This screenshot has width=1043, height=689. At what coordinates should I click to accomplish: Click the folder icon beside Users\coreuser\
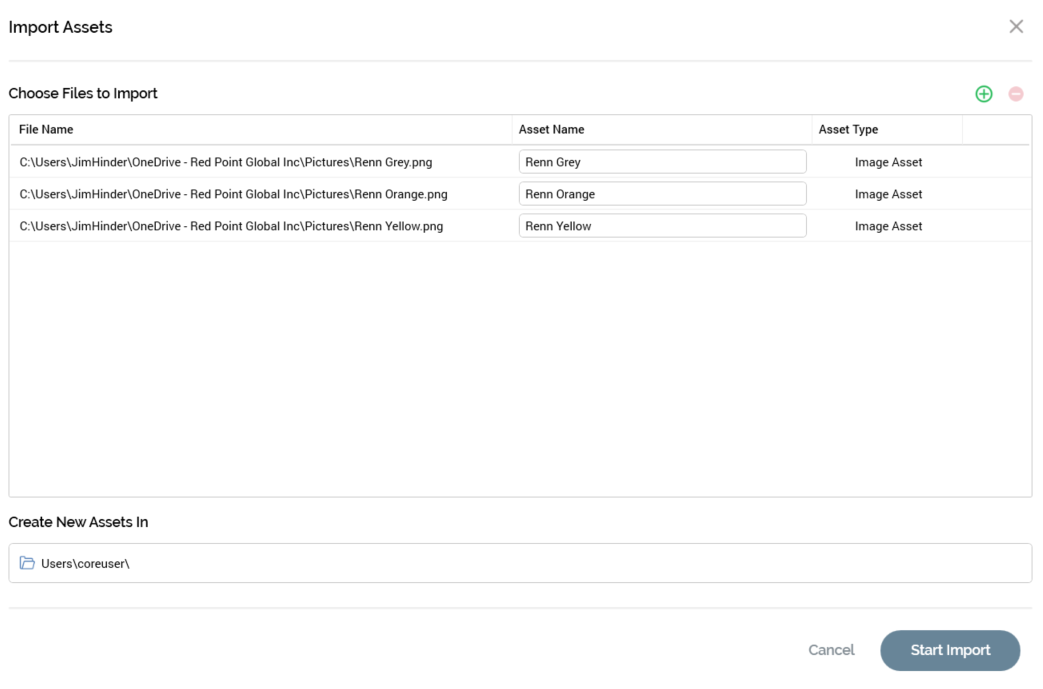pos(27,563)
